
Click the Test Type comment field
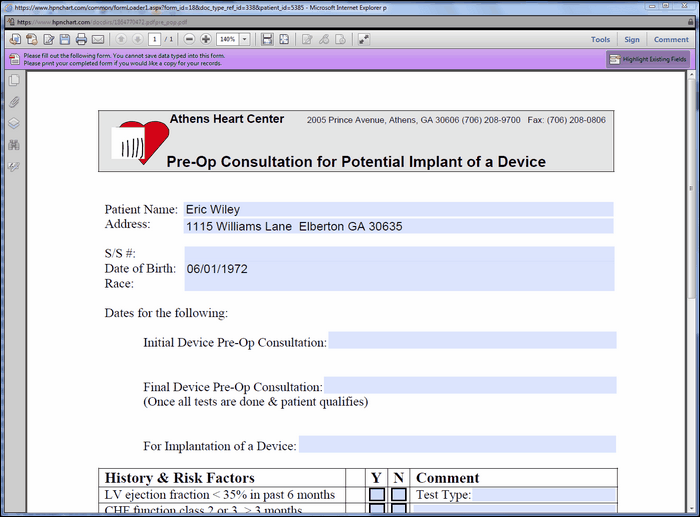[x=544, y=495]
